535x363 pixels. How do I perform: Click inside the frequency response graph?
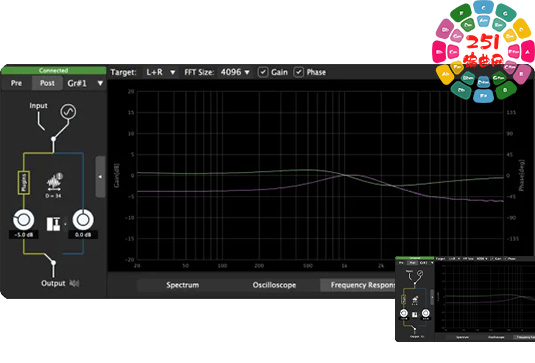(x=320, y=175)
